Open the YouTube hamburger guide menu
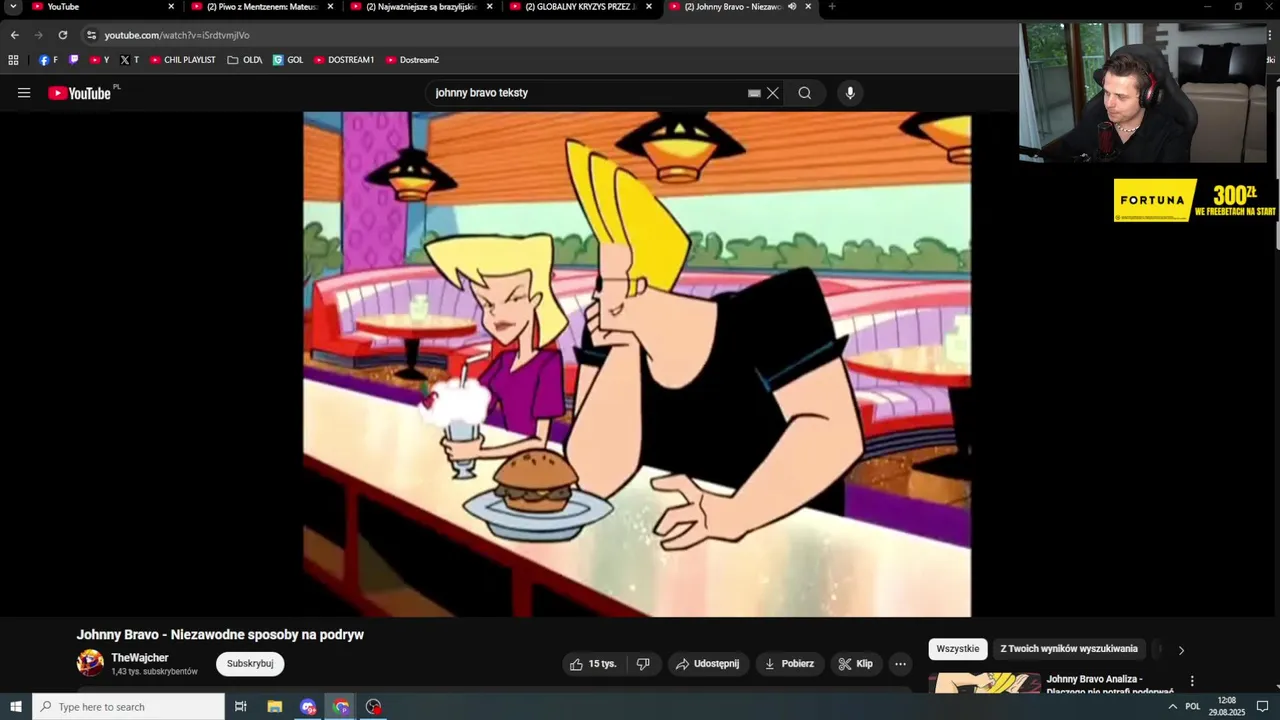Viewport: 1280px width, 720px height. pos(24,93)
